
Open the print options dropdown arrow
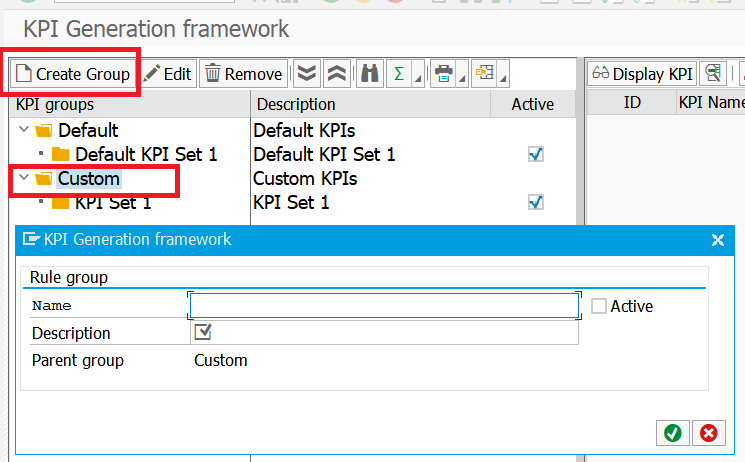tap(463, 78)
